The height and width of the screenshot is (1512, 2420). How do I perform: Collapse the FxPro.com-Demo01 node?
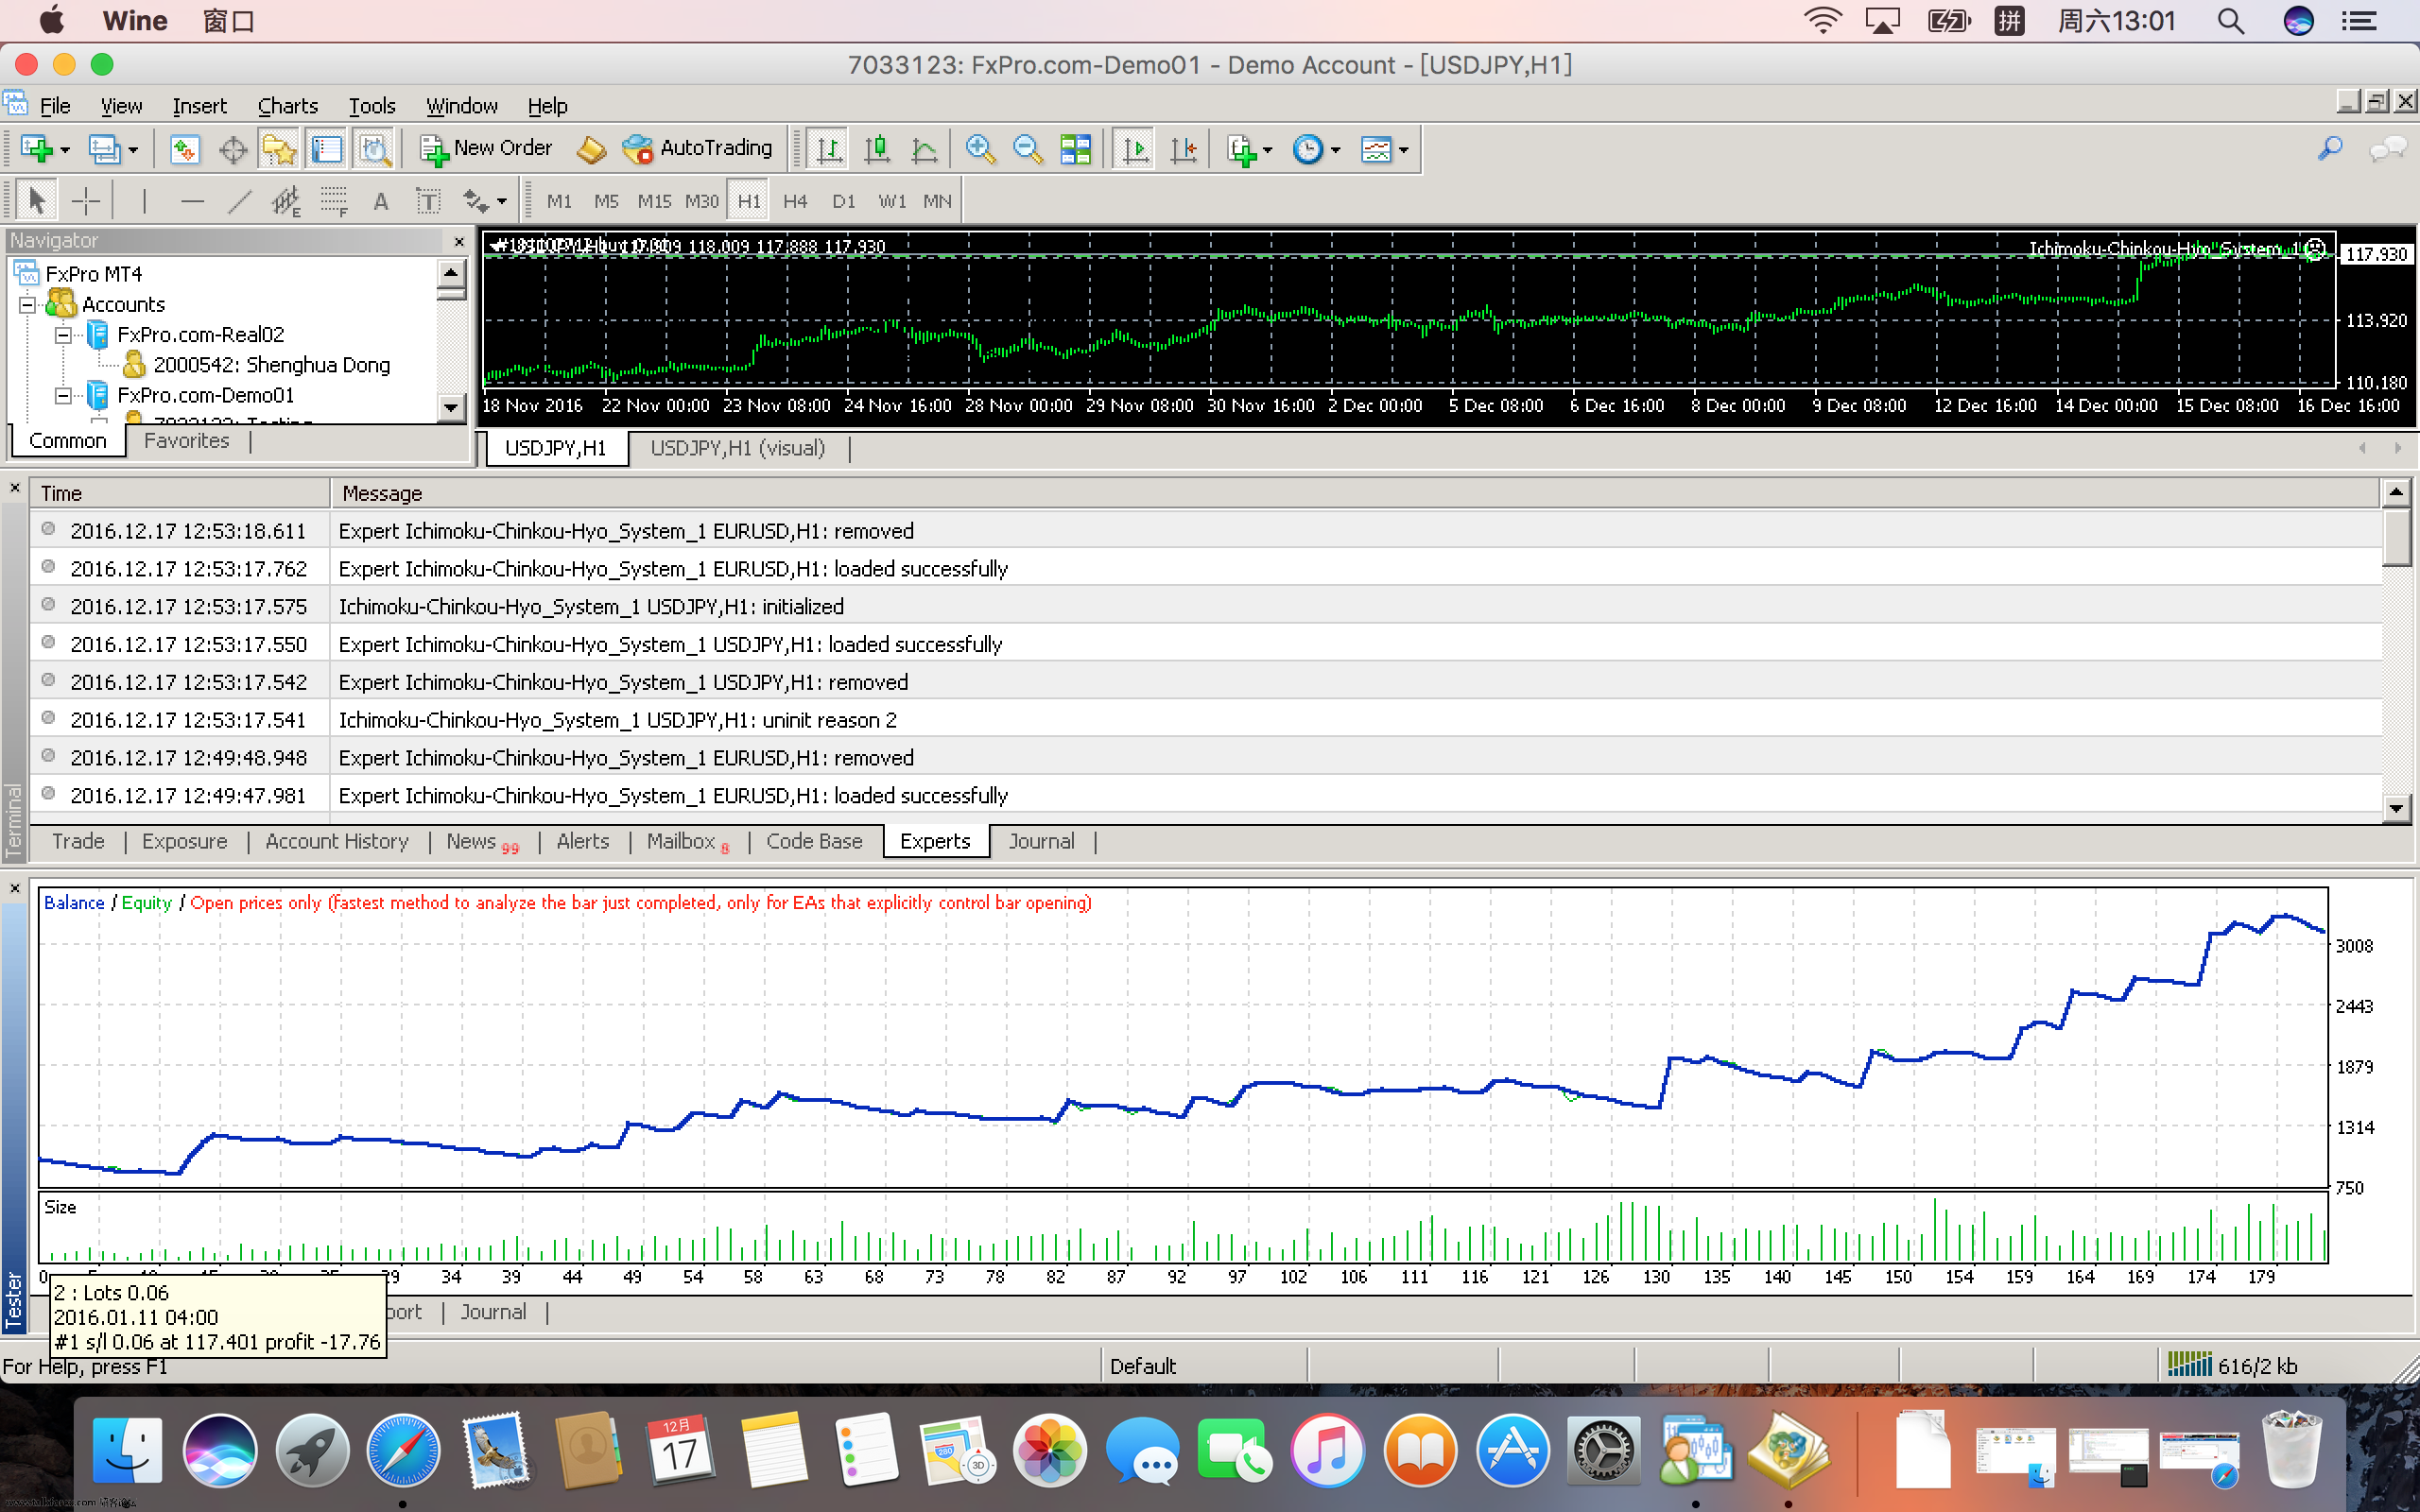click(63, 396)
